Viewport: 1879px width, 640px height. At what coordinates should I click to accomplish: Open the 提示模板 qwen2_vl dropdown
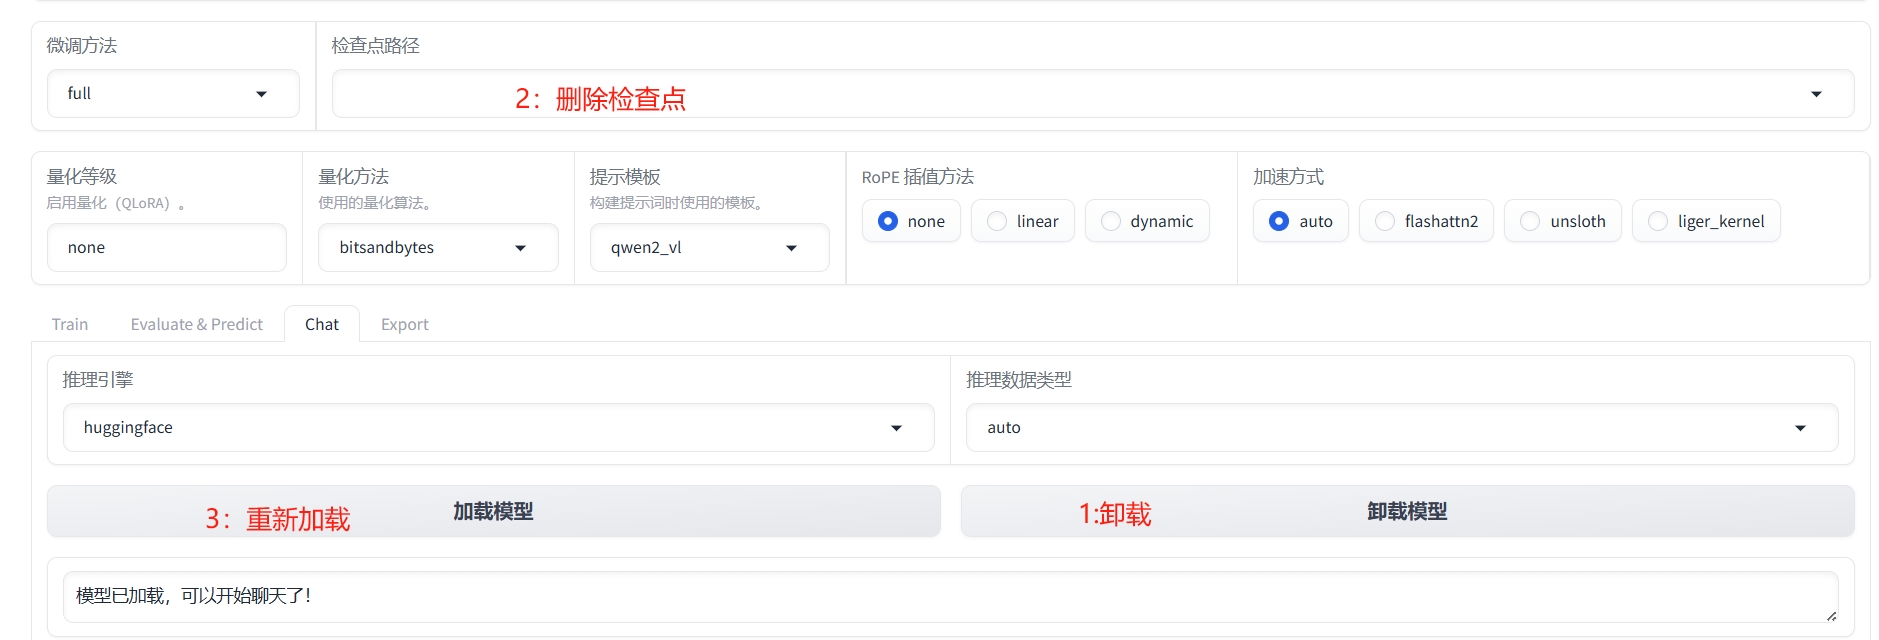click(708, 248)
